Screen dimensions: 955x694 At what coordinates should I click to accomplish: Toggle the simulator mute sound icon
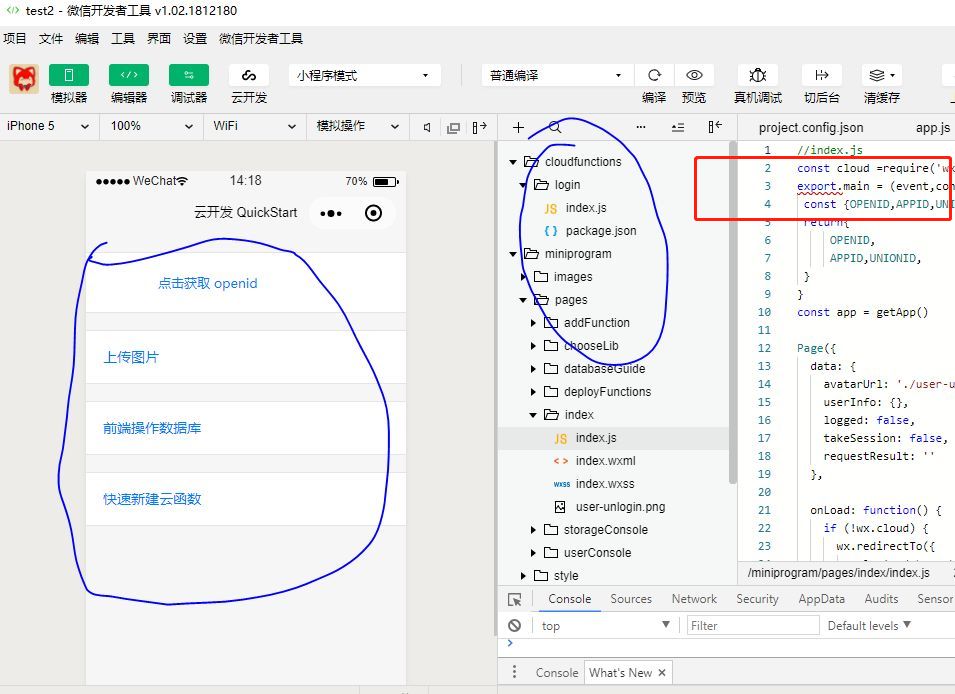click(x=427, y=127)
